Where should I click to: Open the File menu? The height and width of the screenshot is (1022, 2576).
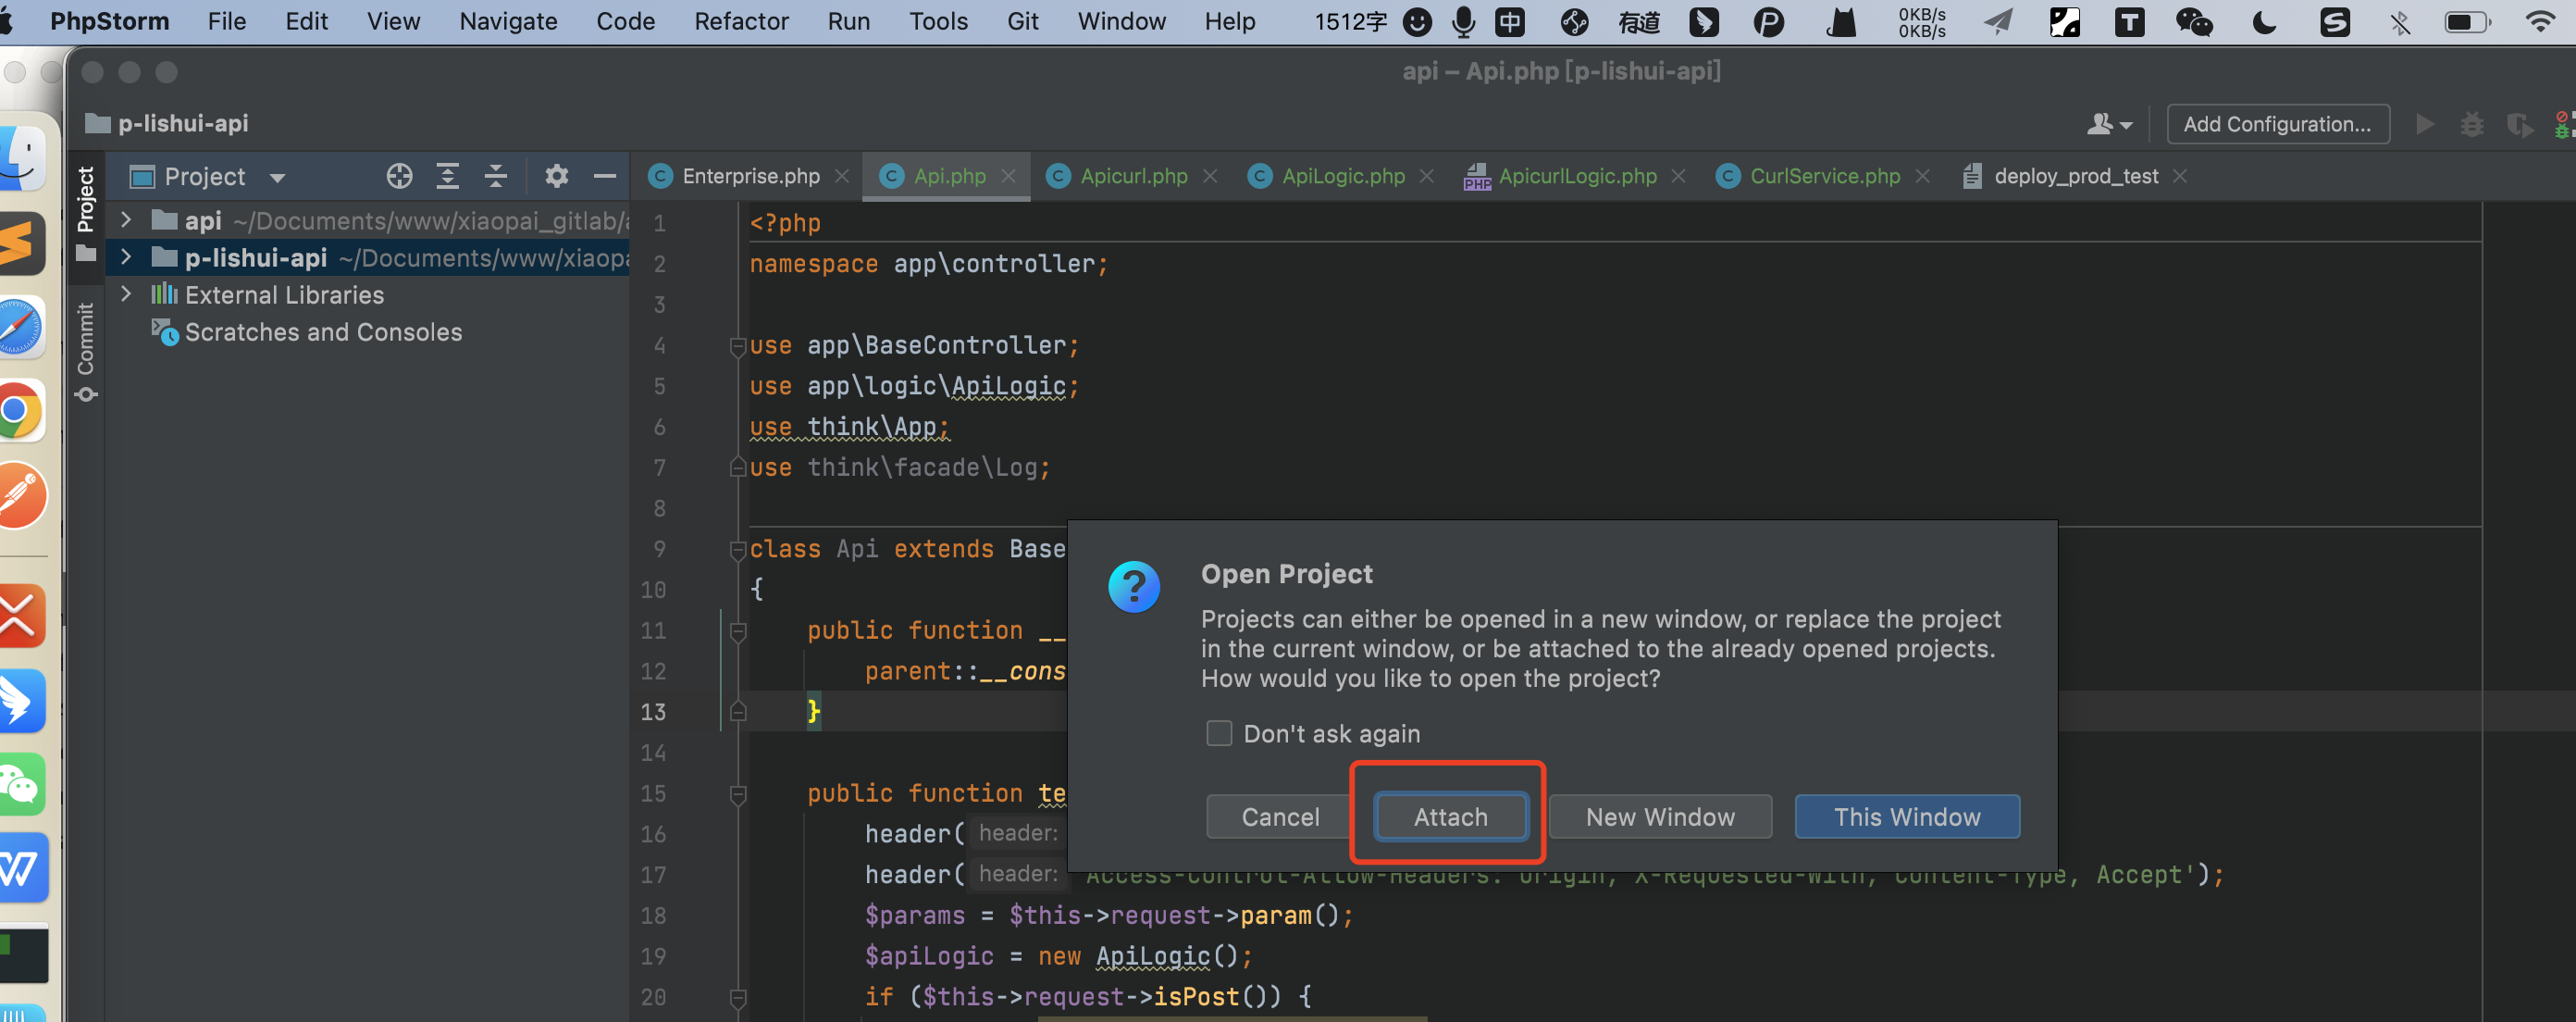click(227, 21)
